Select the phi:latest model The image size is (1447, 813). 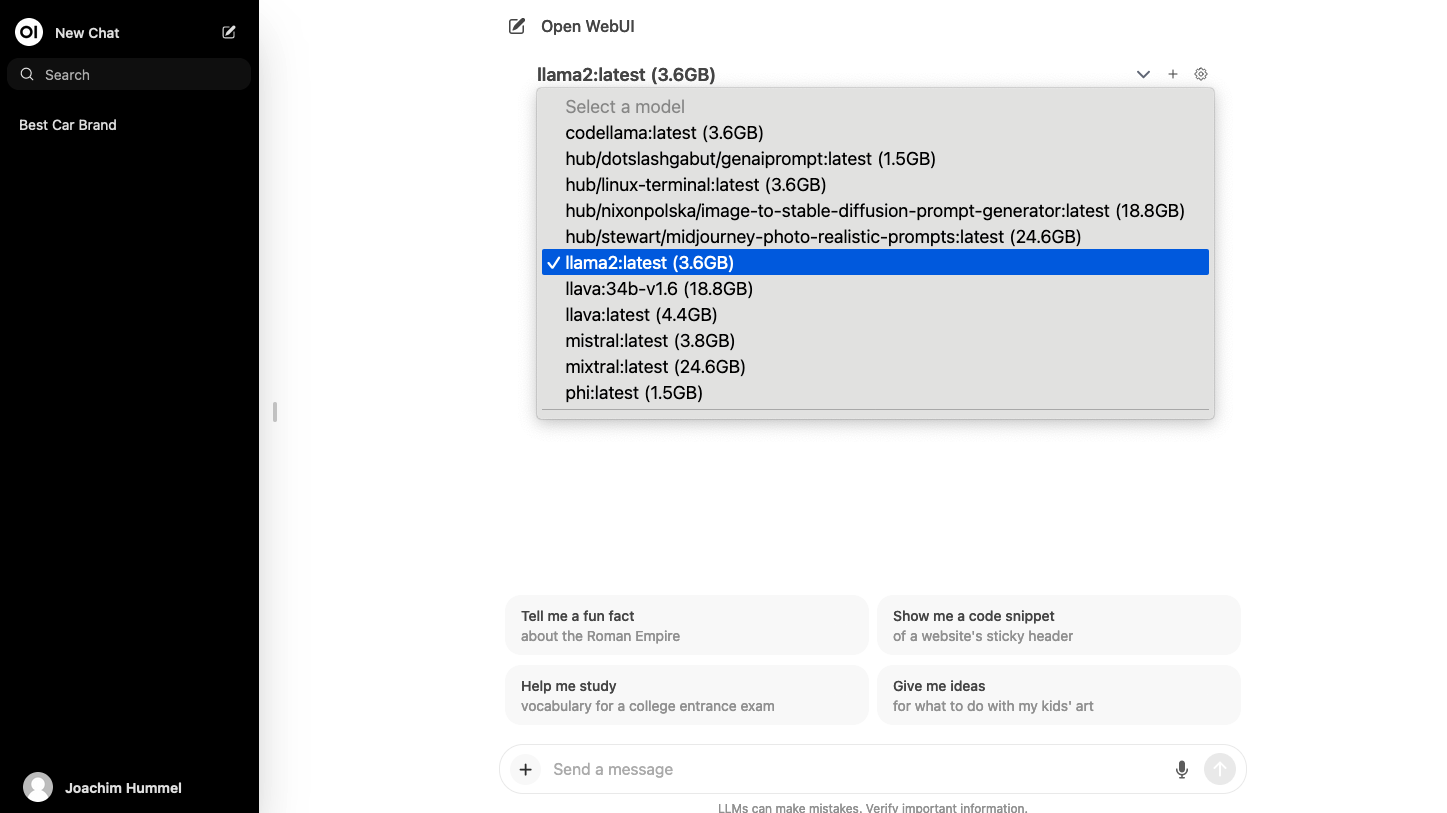click(x=634, y=392)
